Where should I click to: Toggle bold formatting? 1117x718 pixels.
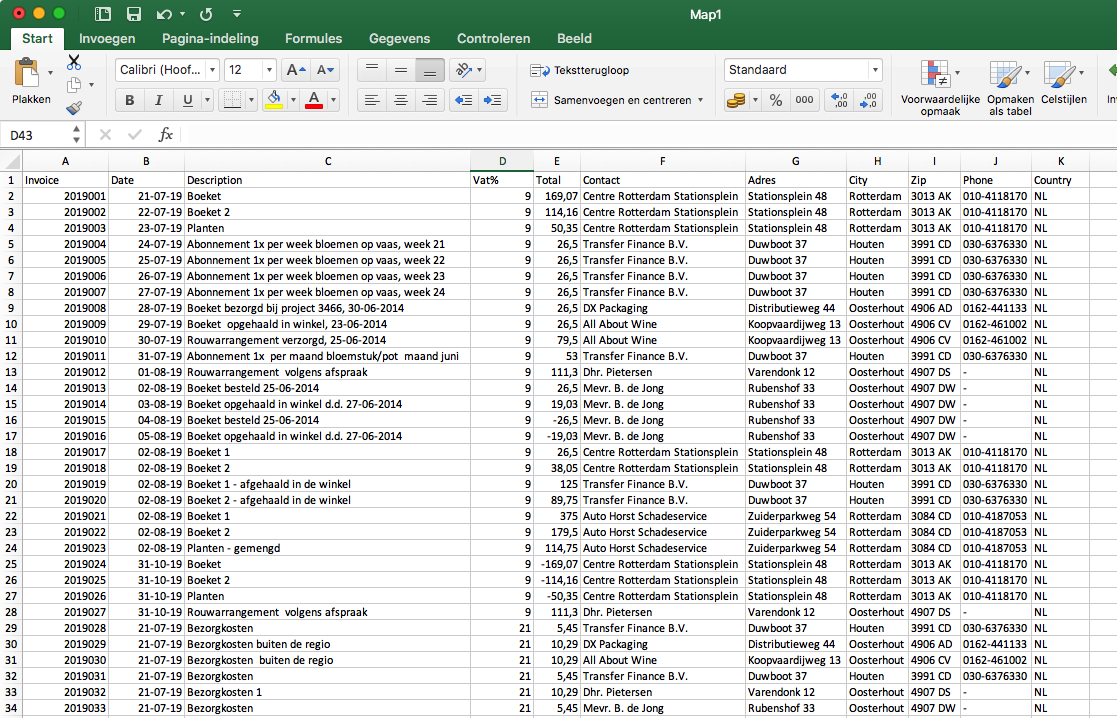(x=129, y=100)
